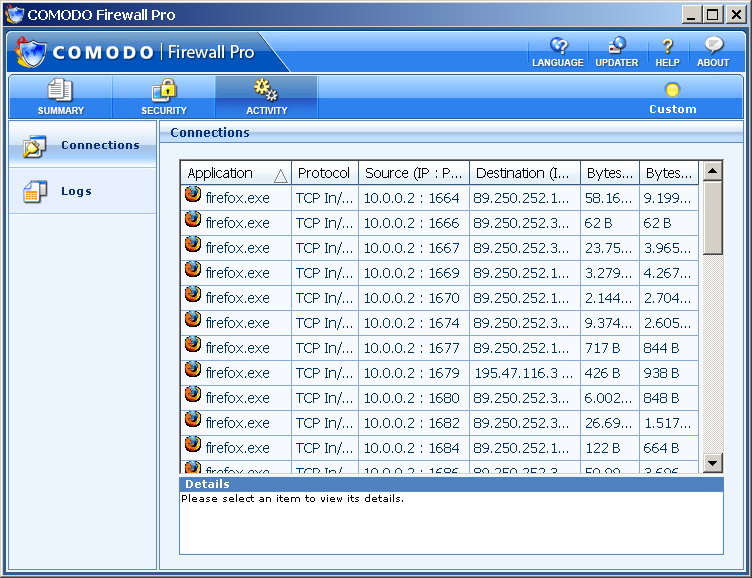Select source 10.0.0.2 : 1682 cell
This screenshot has width=752, height=578.
click(x=414, y=423)
